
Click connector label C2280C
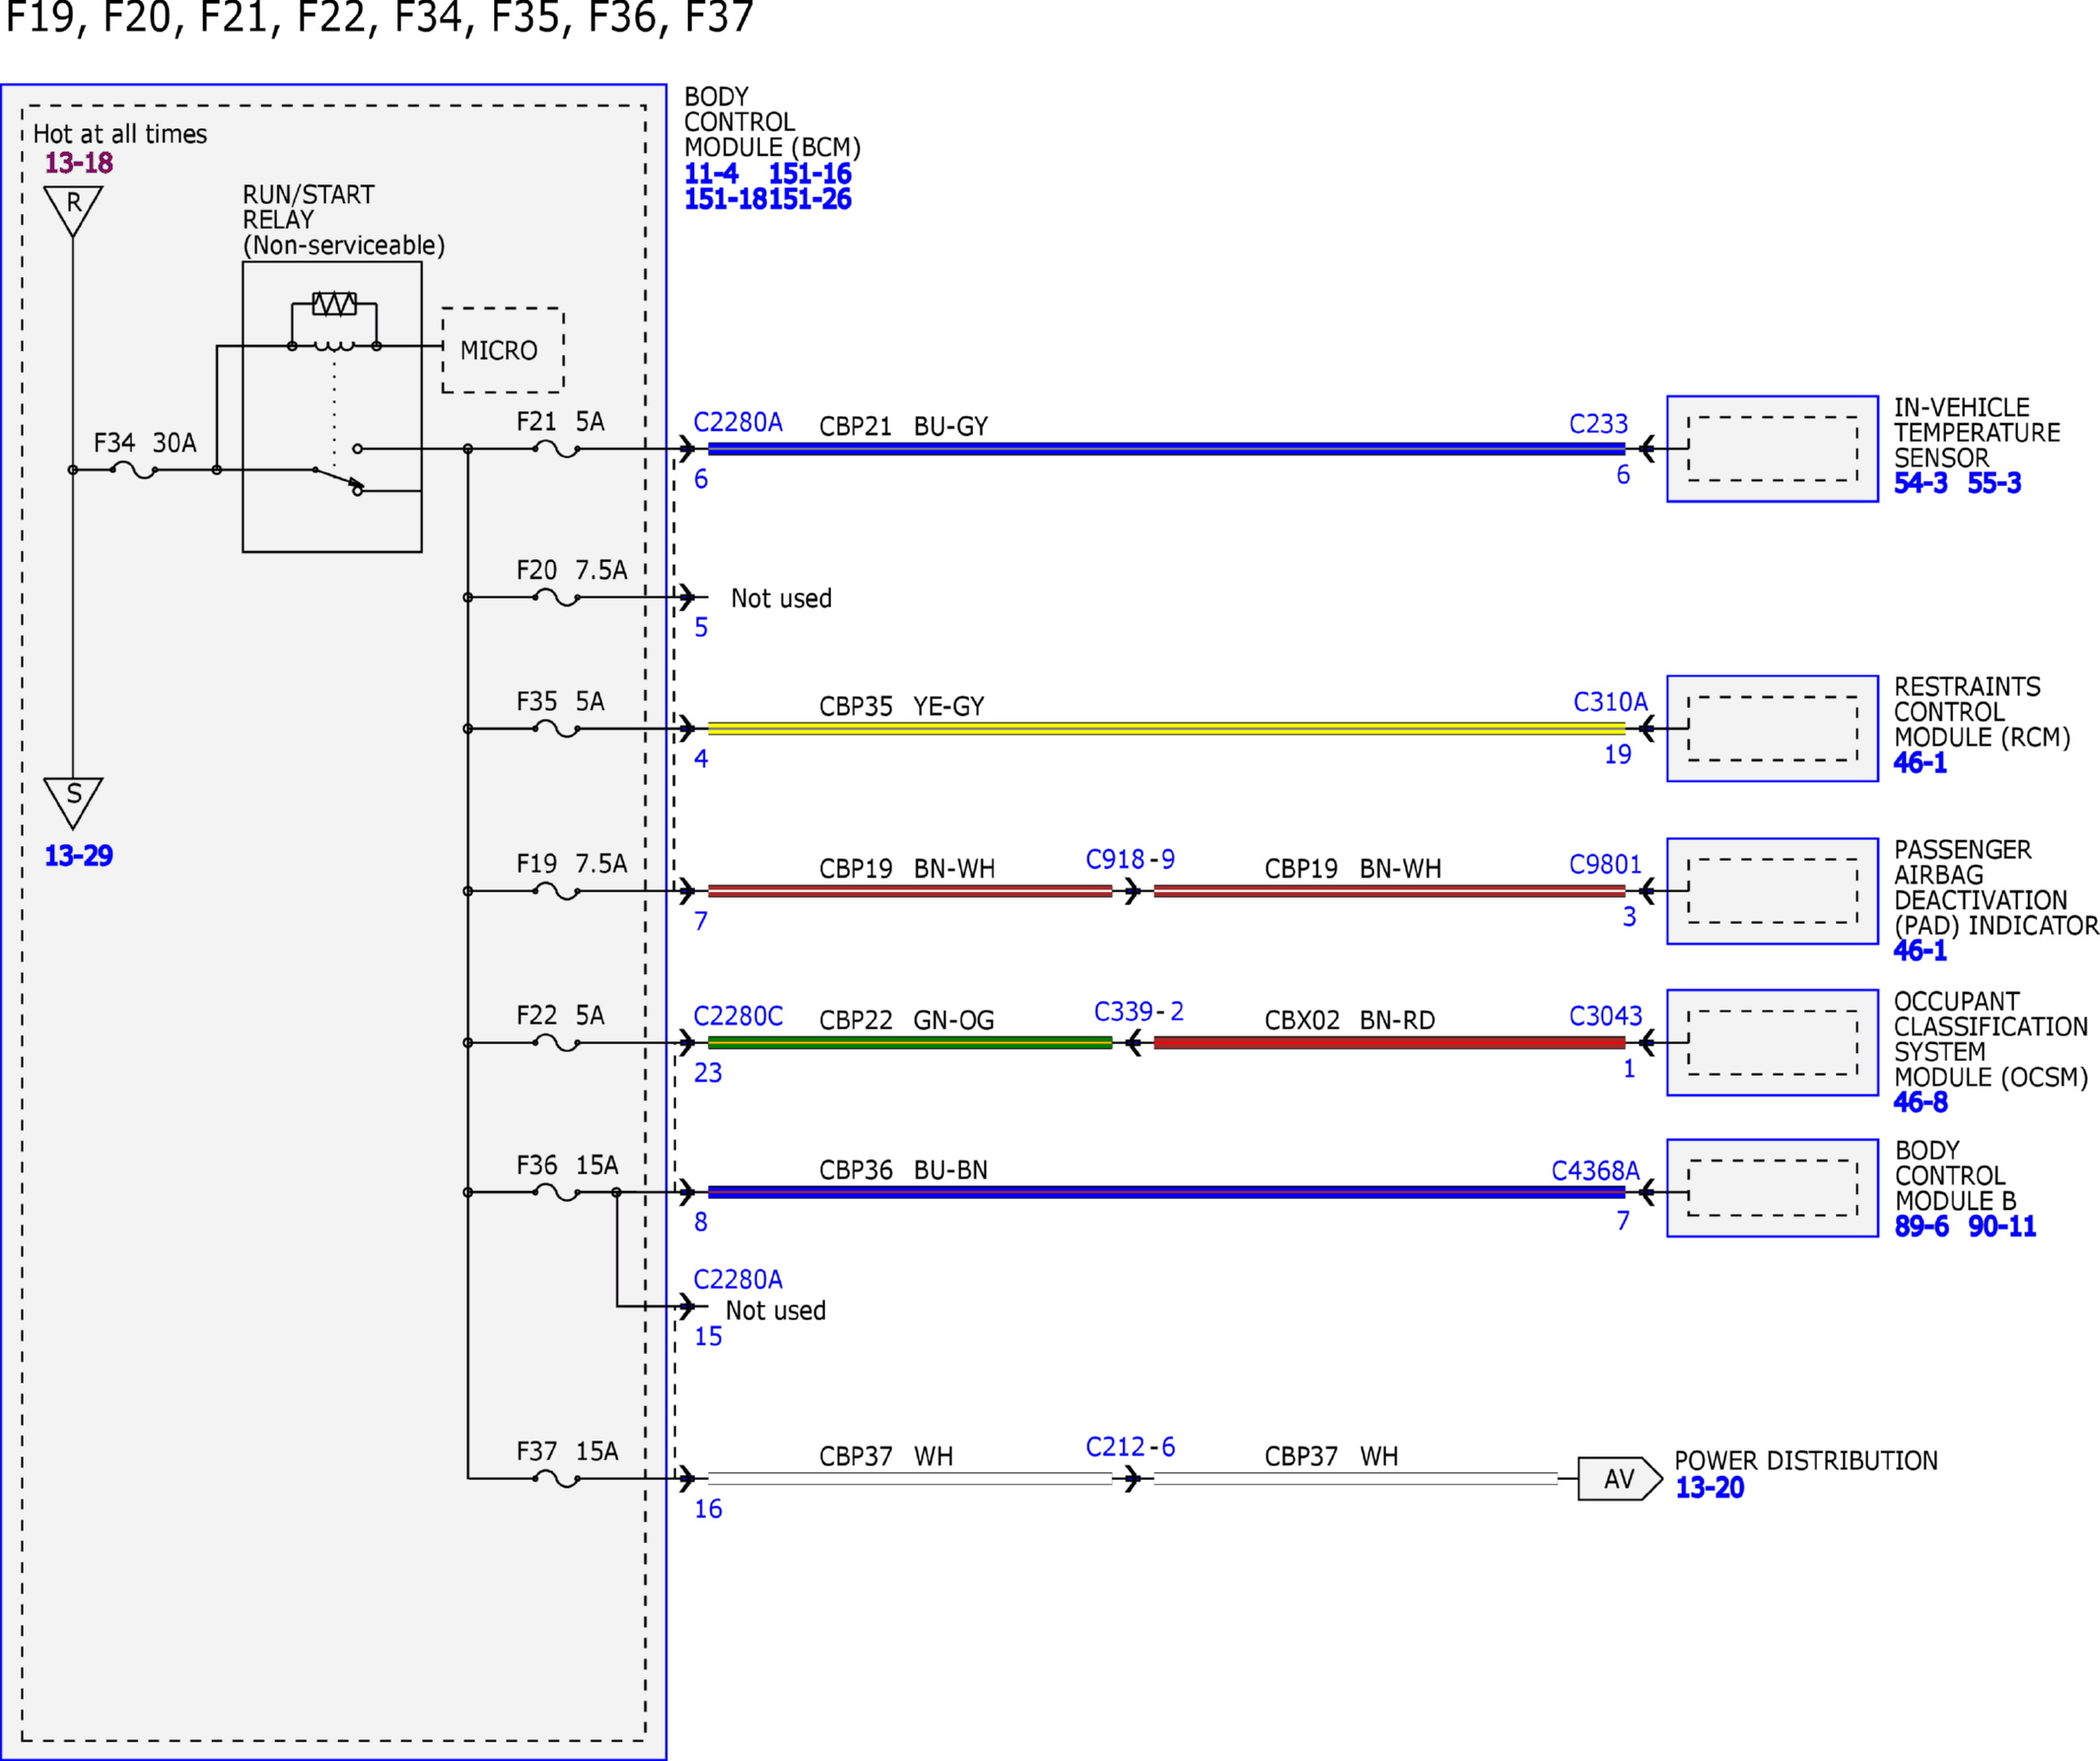click(738, 1016)
